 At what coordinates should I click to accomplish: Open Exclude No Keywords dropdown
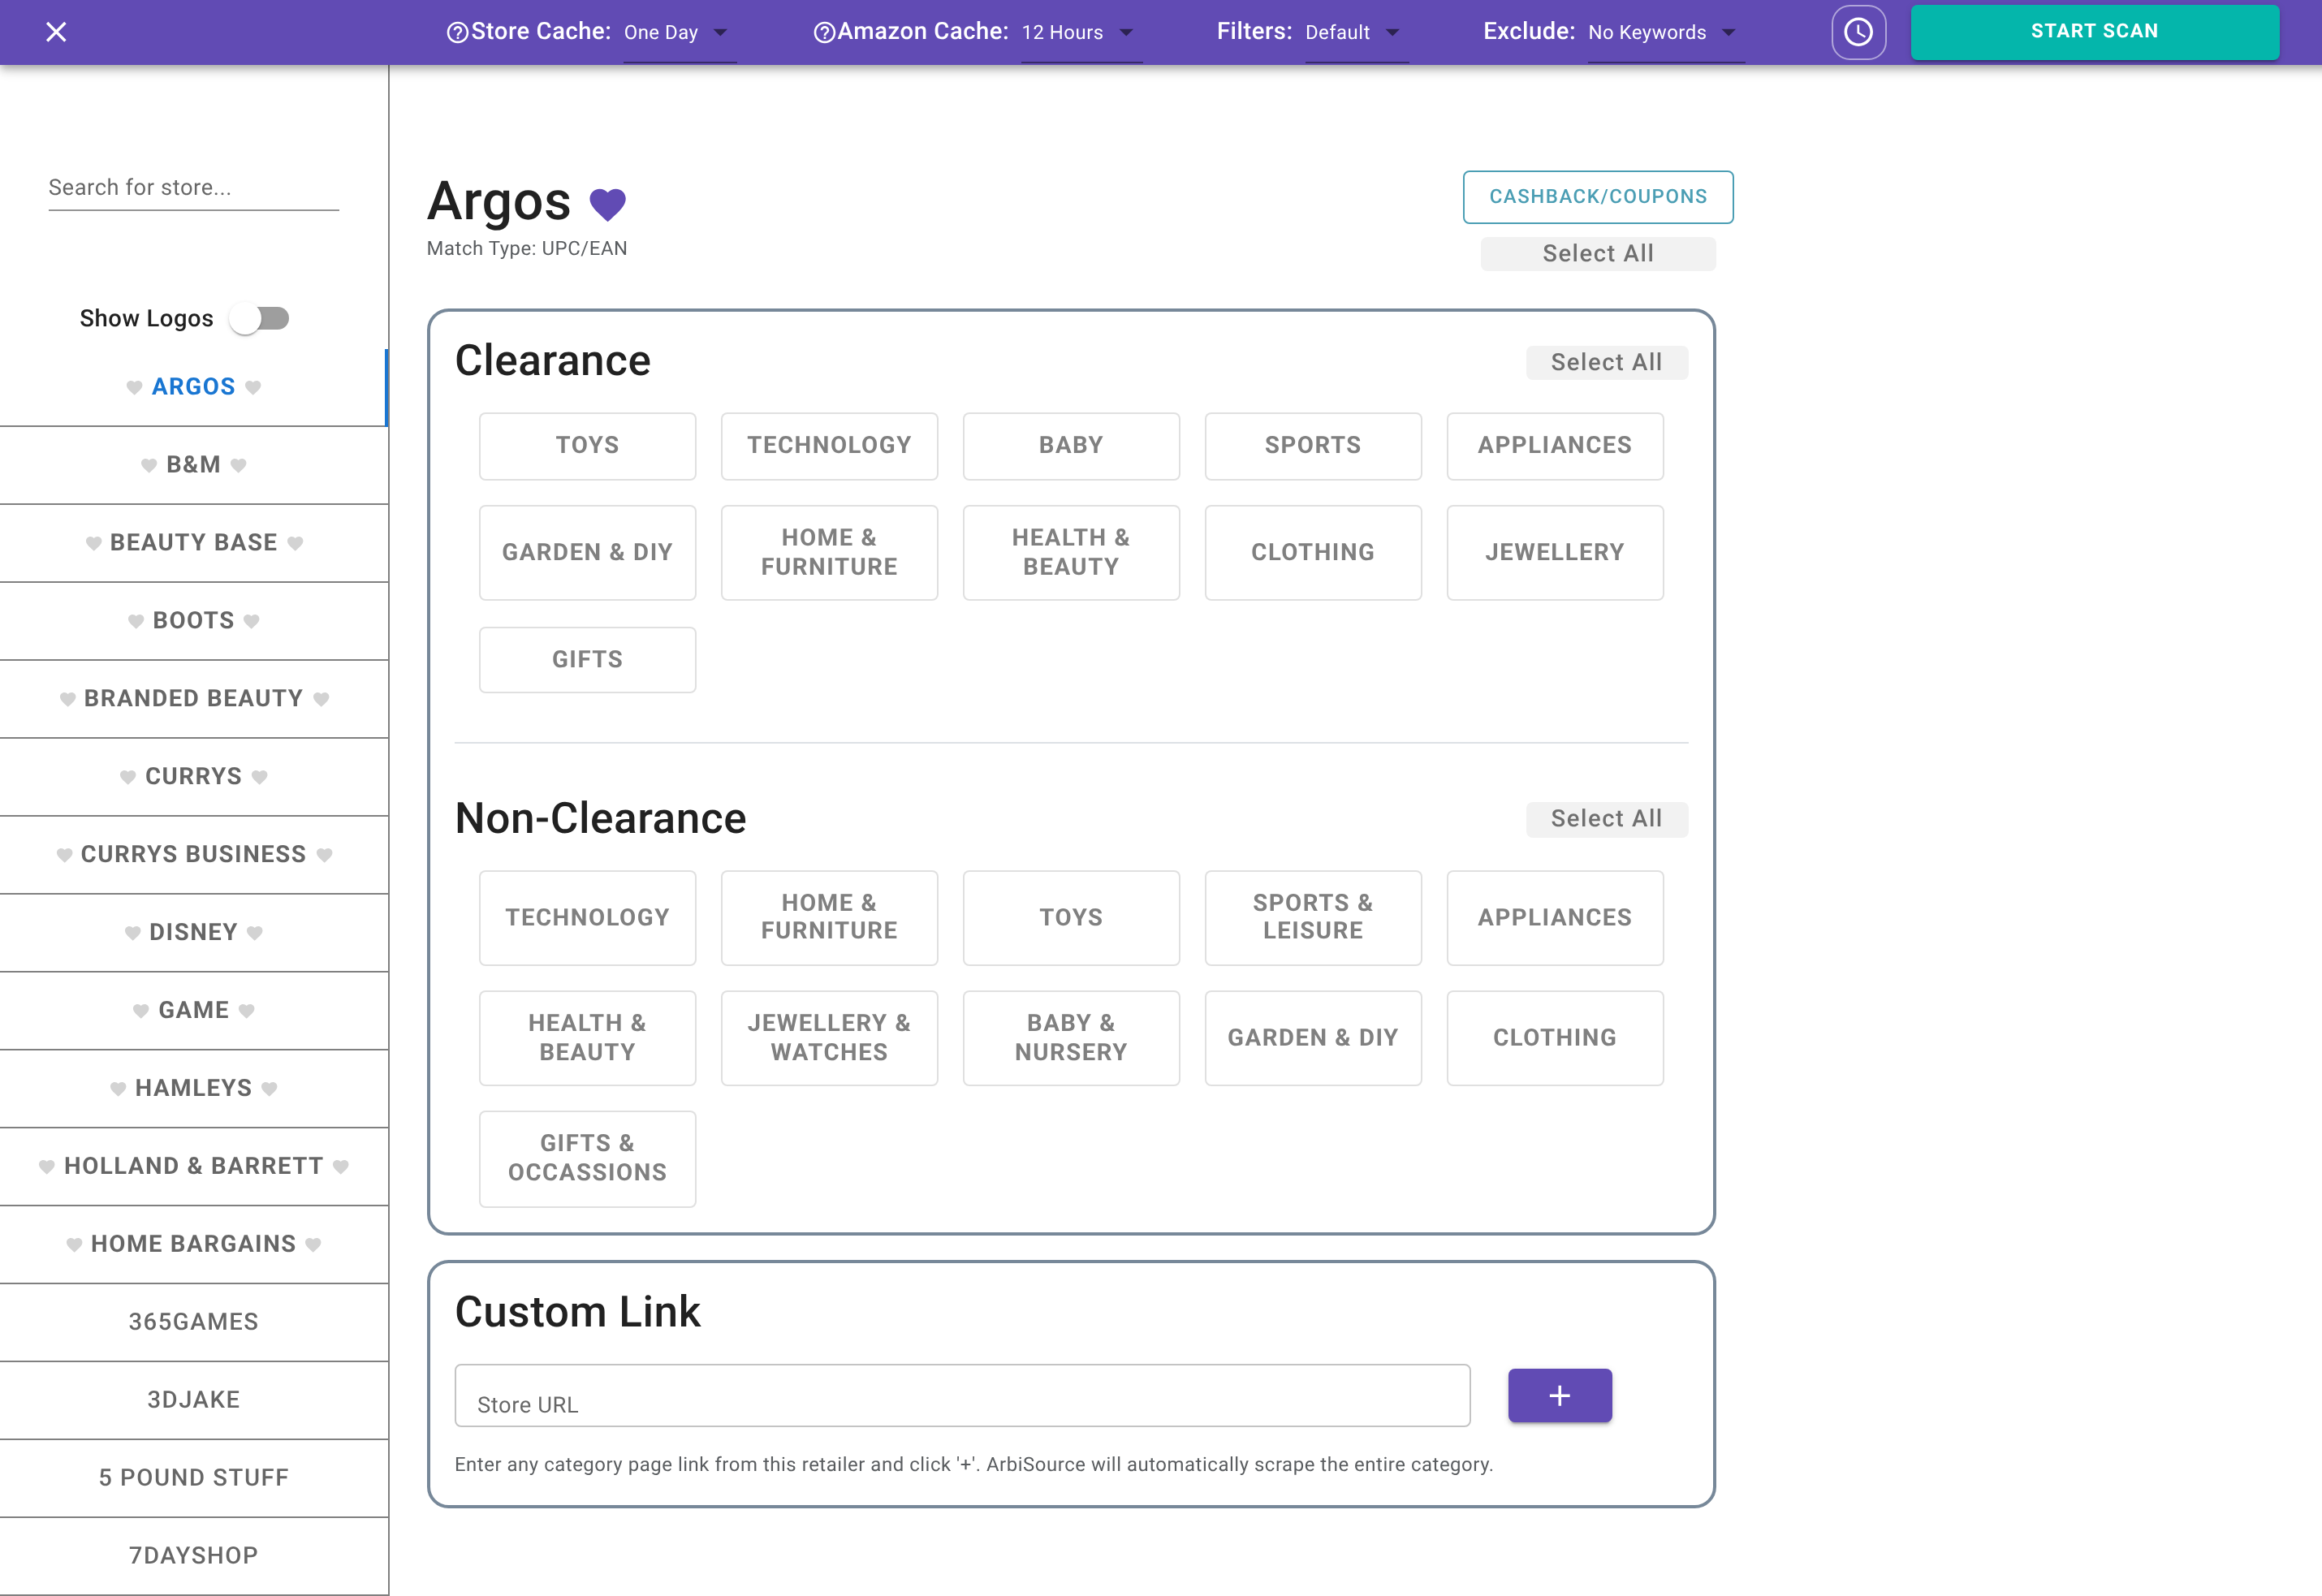(1666, 33)
